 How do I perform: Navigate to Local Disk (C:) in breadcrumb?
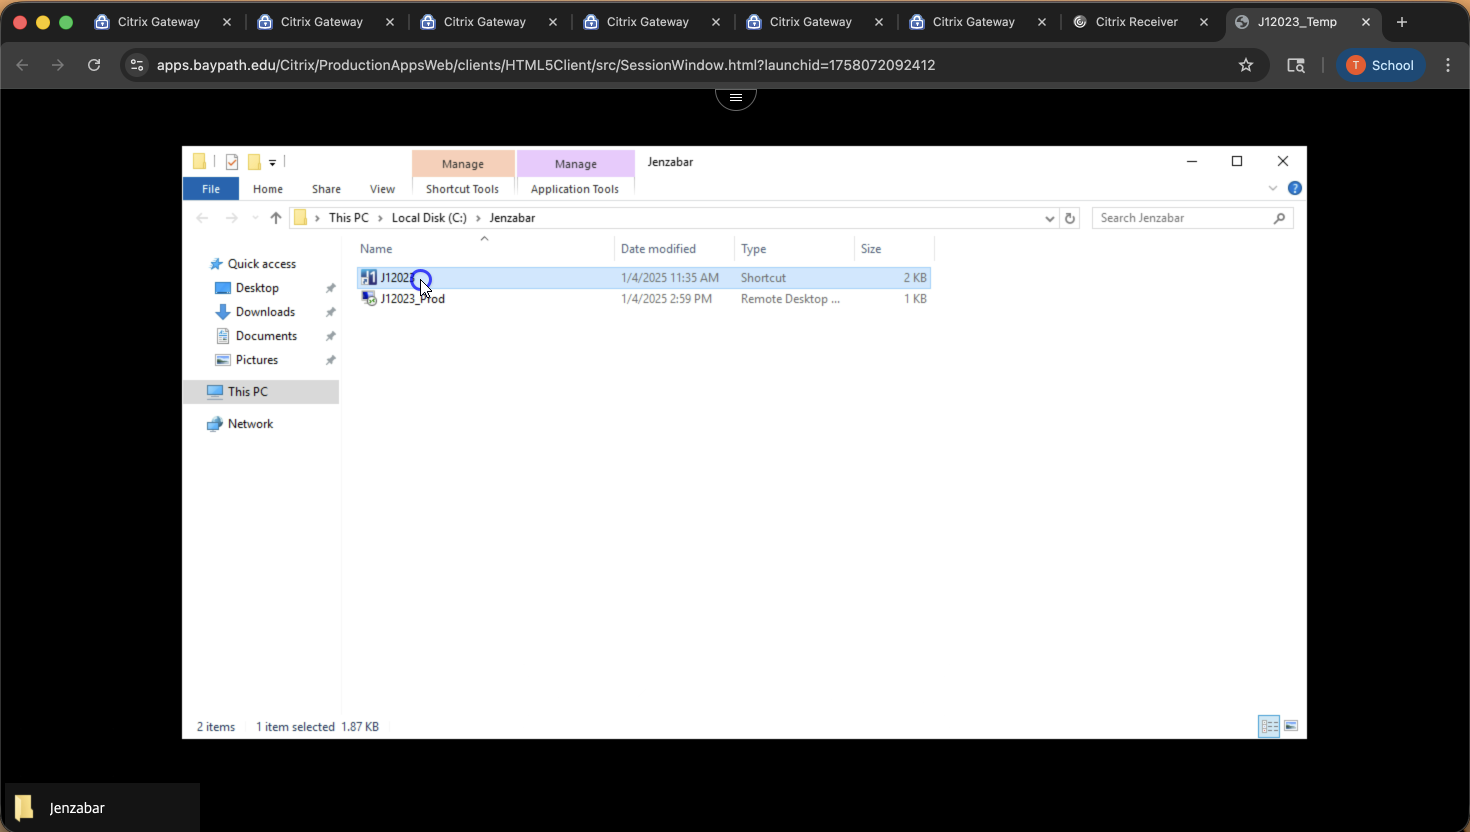pos(428,218)
